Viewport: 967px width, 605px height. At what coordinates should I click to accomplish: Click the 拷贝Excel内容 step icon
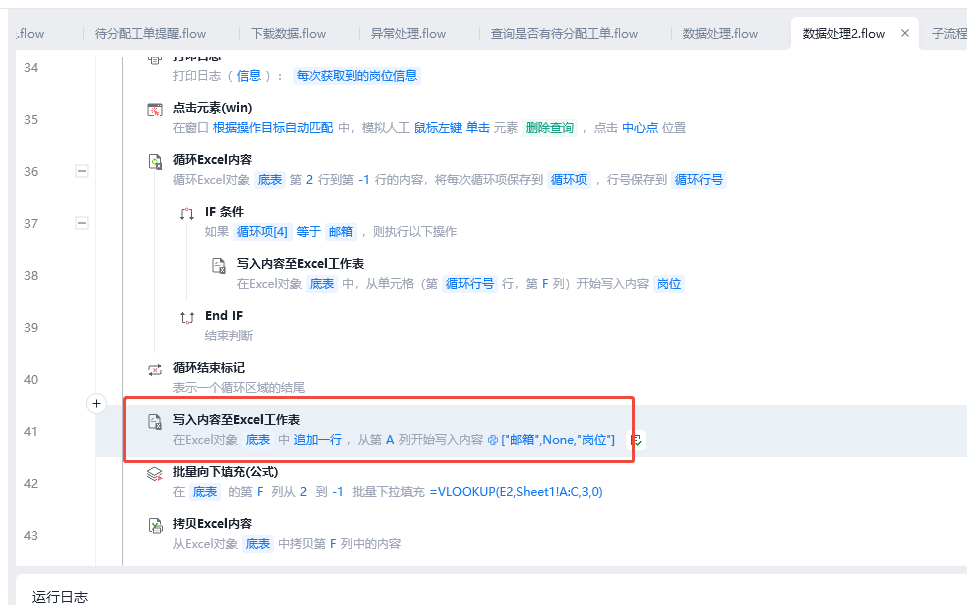[x=155, y=525]
